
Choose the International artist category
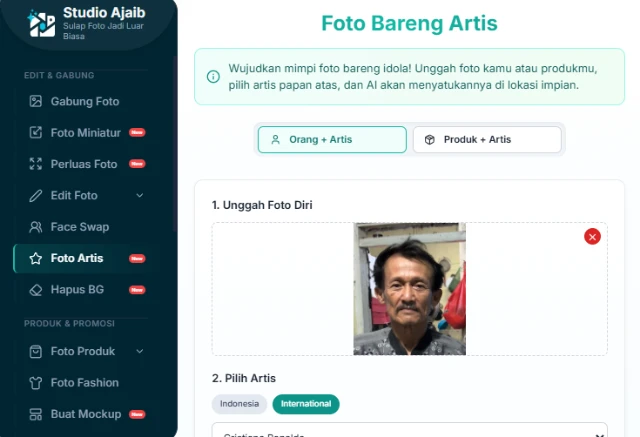[306, 404]
